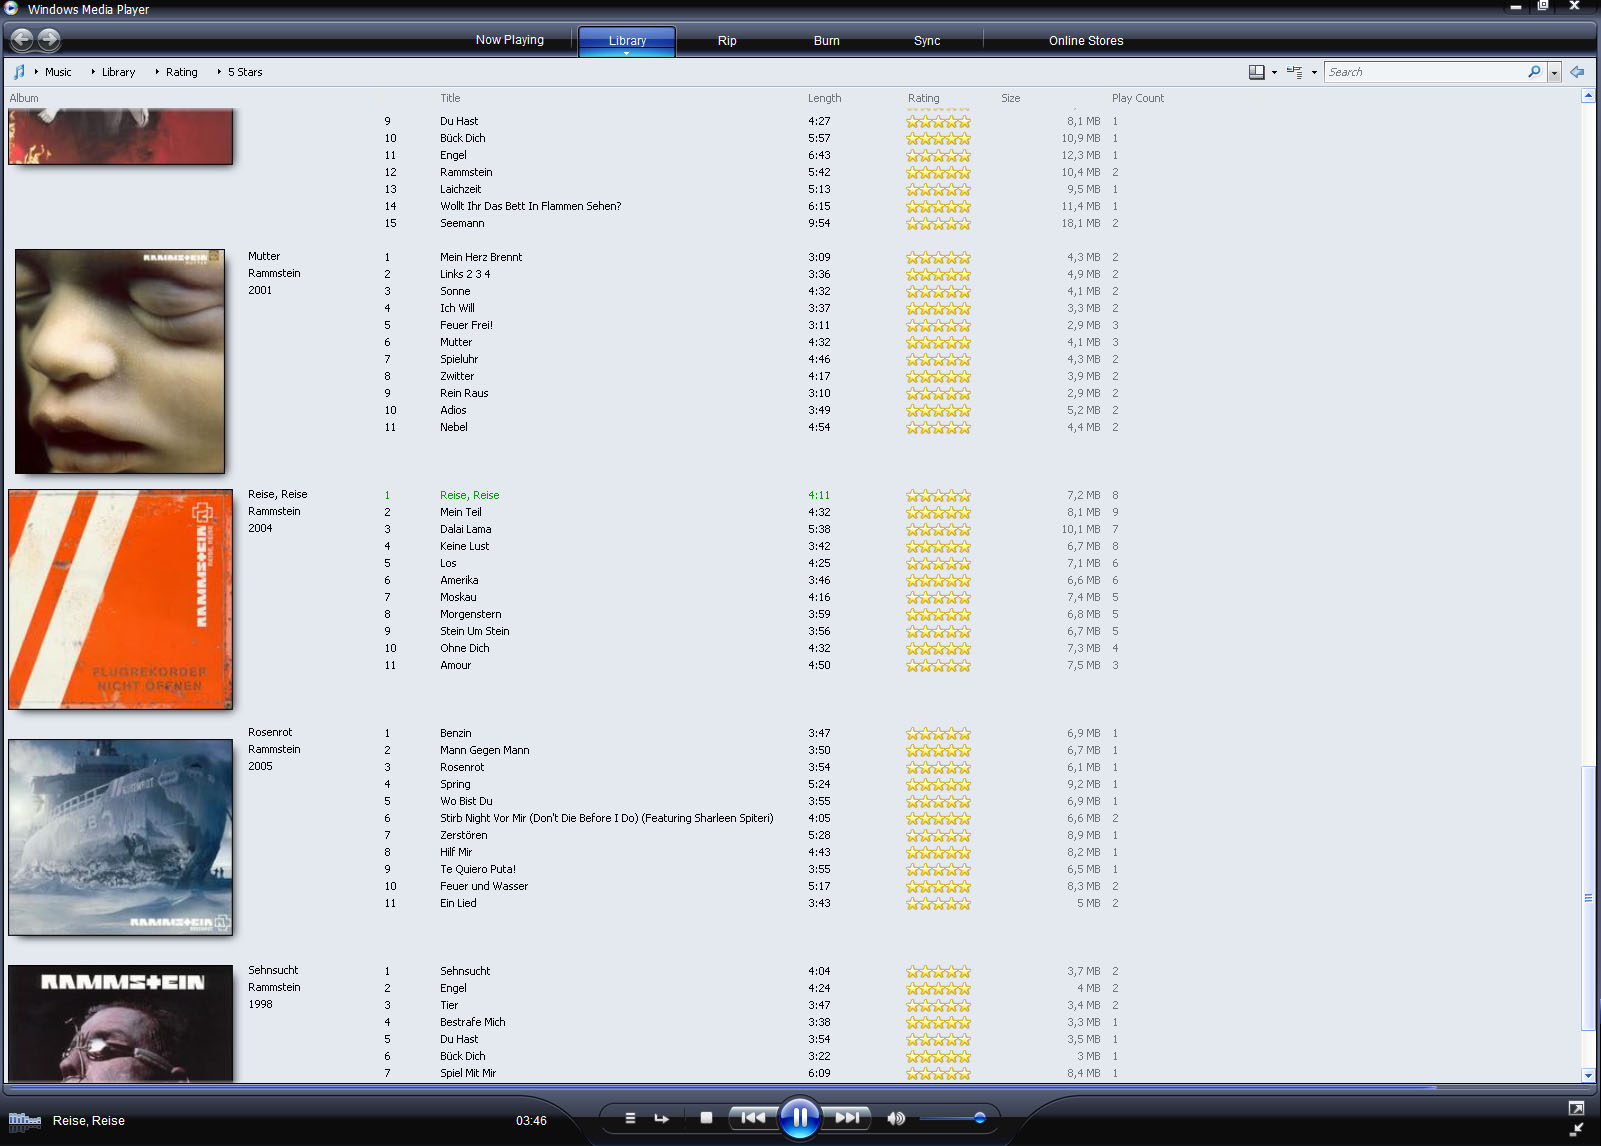The height and width of the screenshot is (1146, 1601).
Task: Sort by the Length column header
Action: tap(825, 98)
